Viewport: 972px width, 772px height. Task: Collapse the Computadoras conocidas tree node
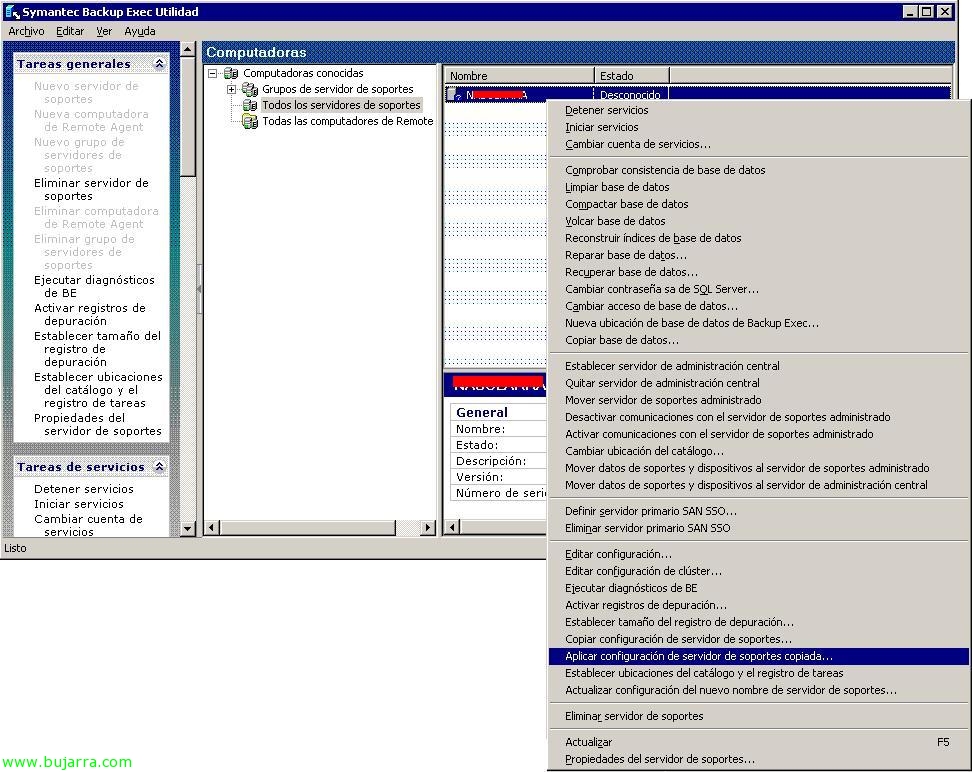click(x=213, y=73)
